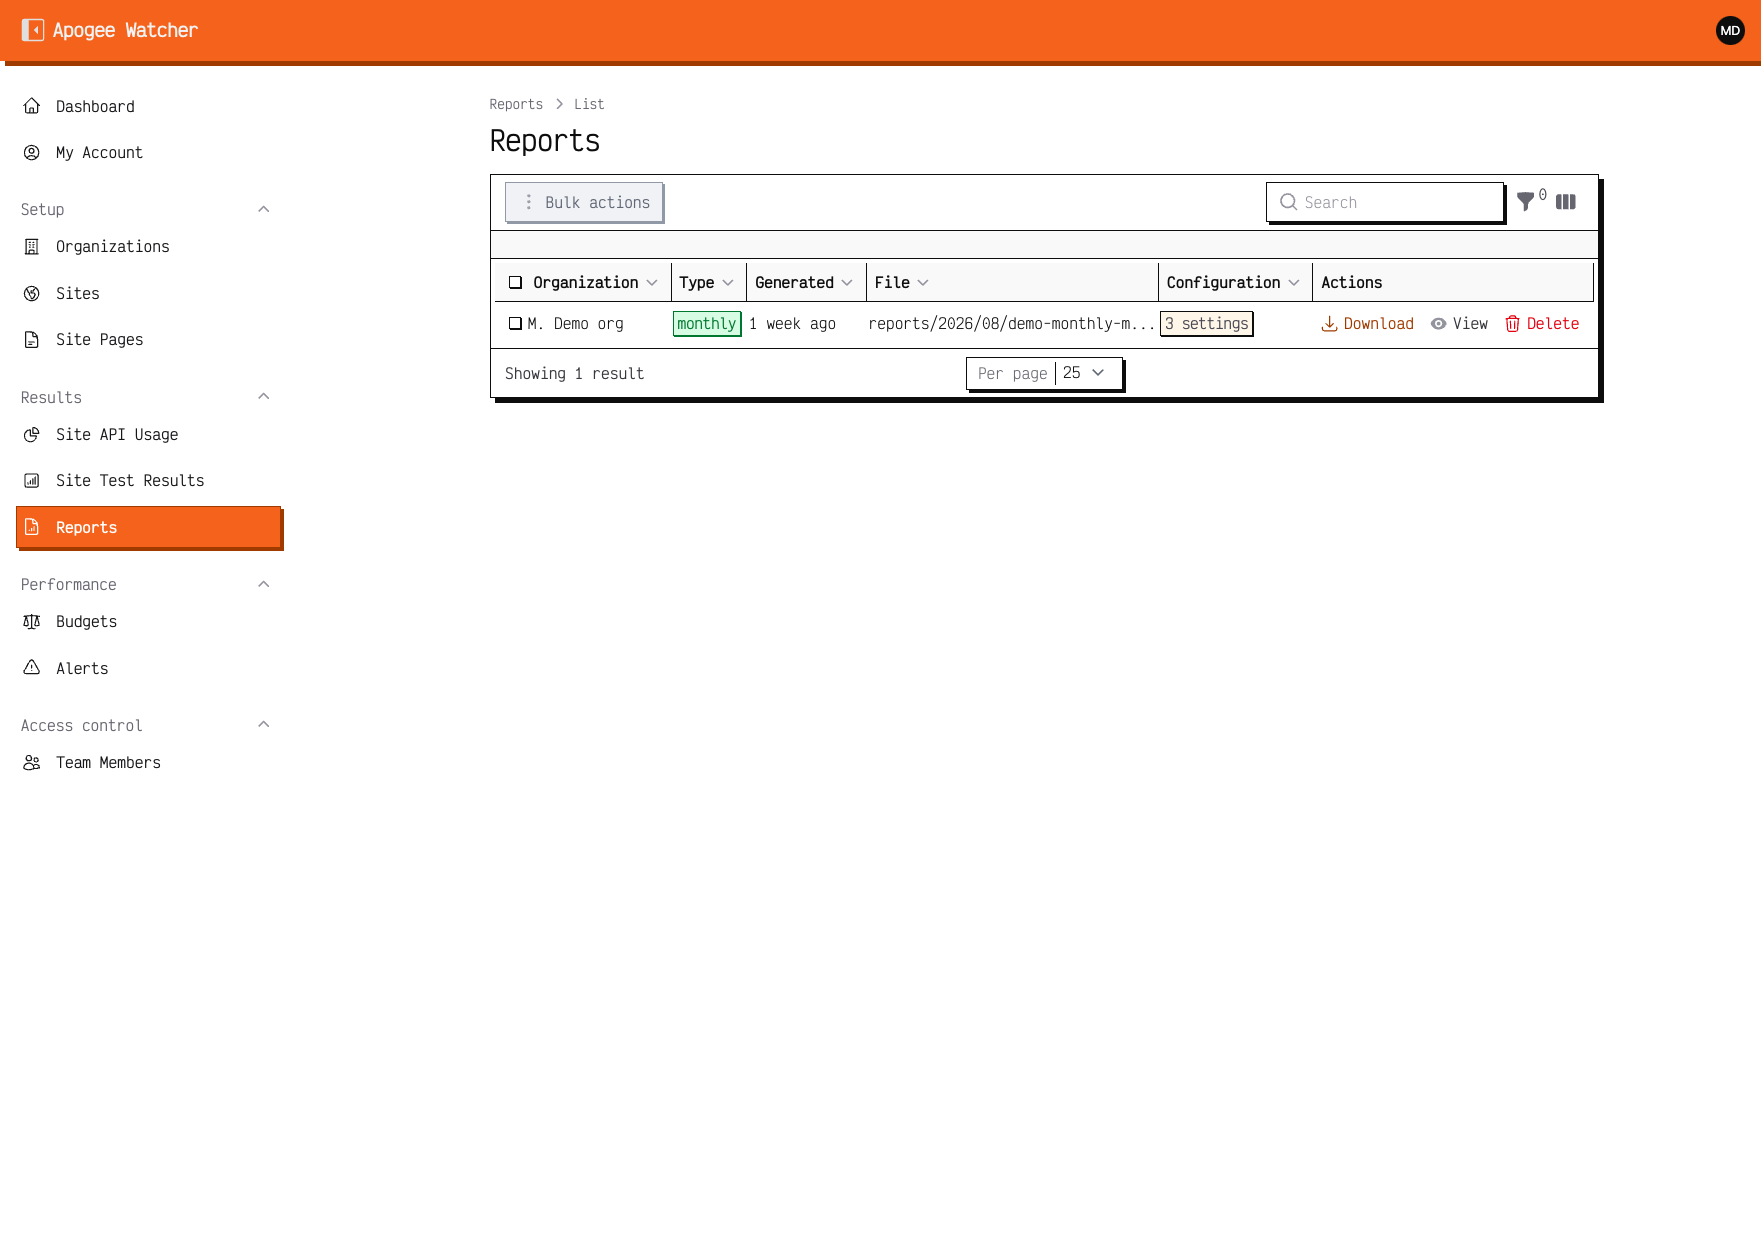Click the Alerts warning triangle icon
1761x1250 pixels.
click(32, 668)
